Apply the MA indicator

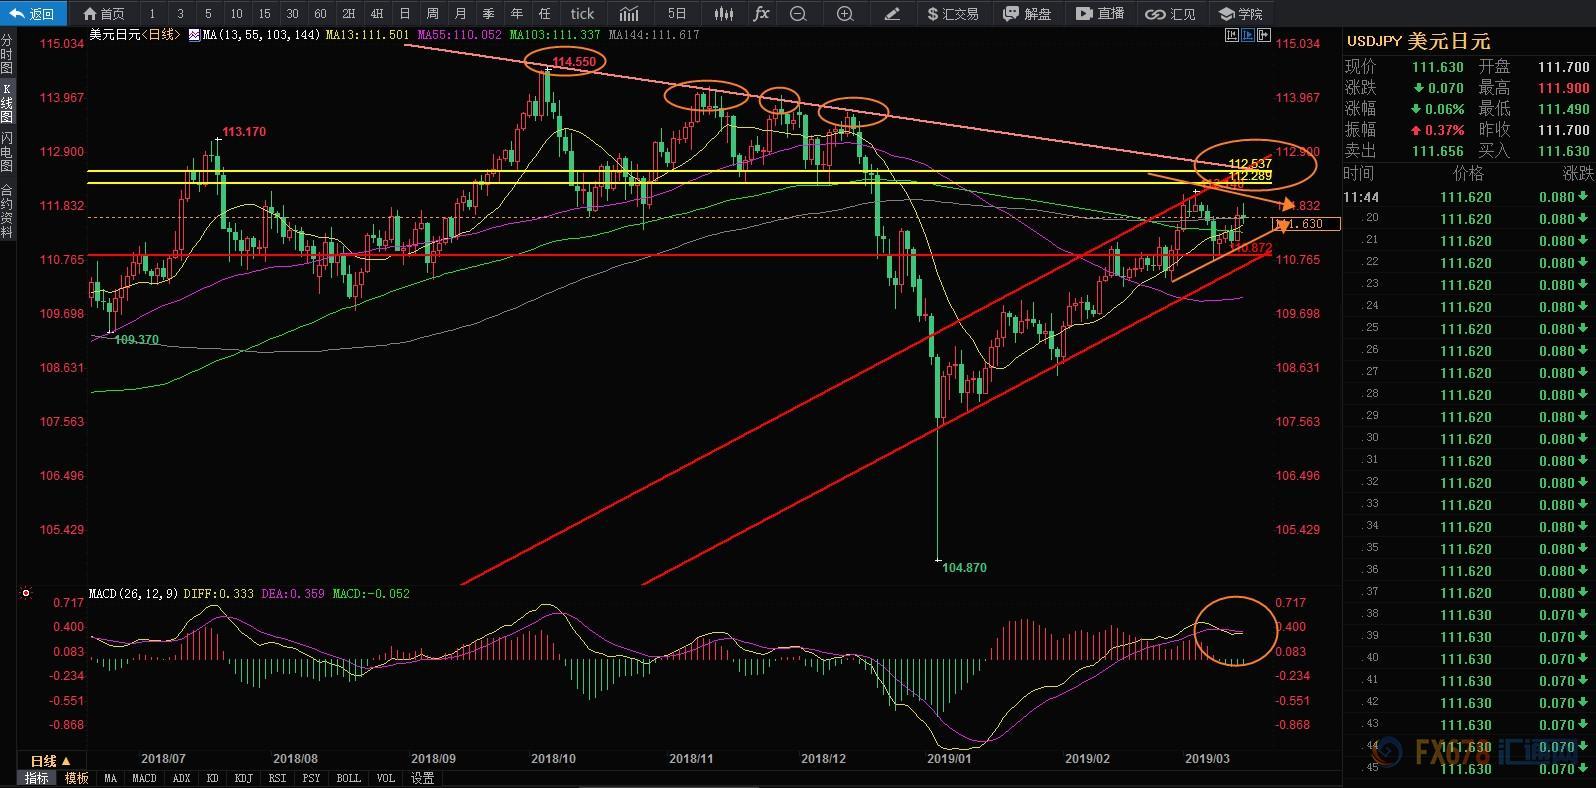(110, 778)
